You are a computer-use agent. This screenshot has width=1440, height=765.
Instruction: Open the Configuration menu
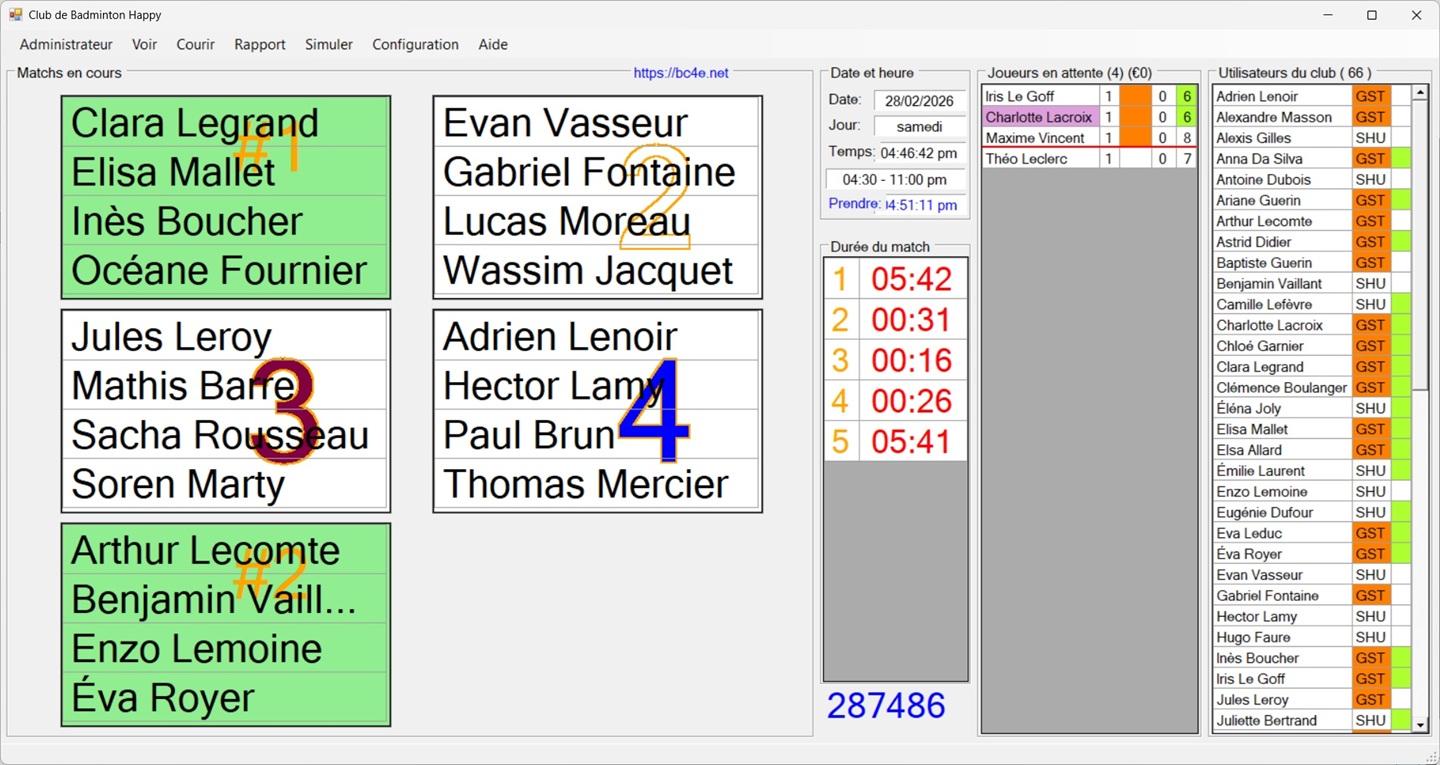(x=415, y=44)
